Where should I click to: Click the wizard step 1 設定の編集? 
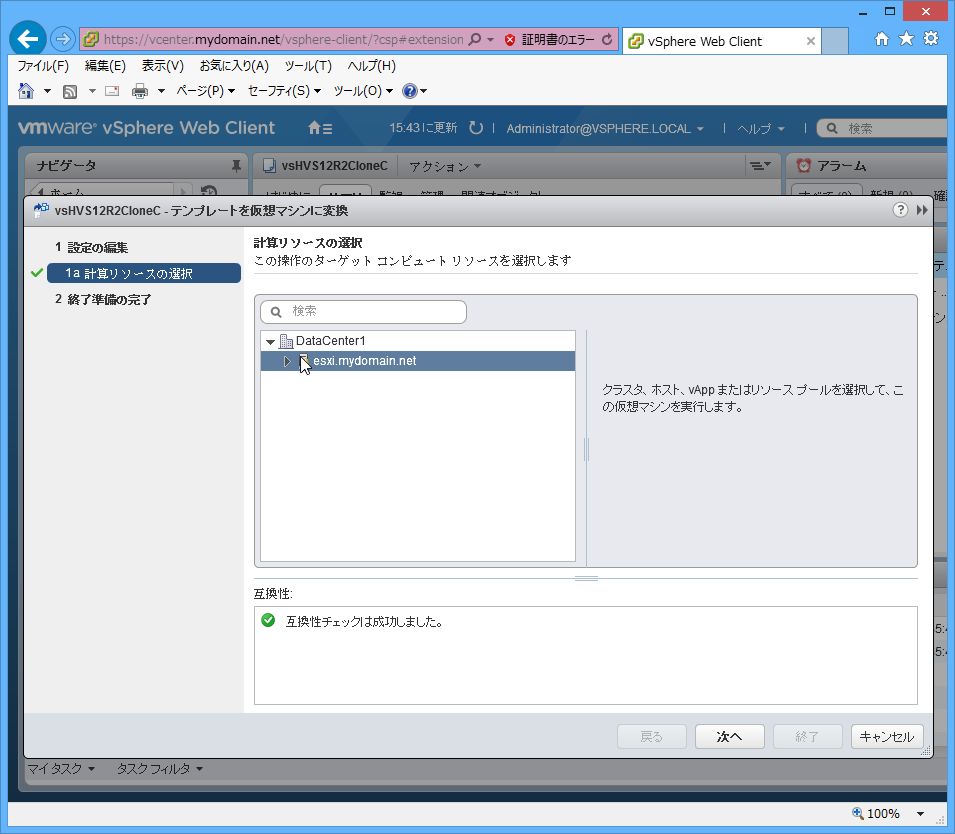91,247
